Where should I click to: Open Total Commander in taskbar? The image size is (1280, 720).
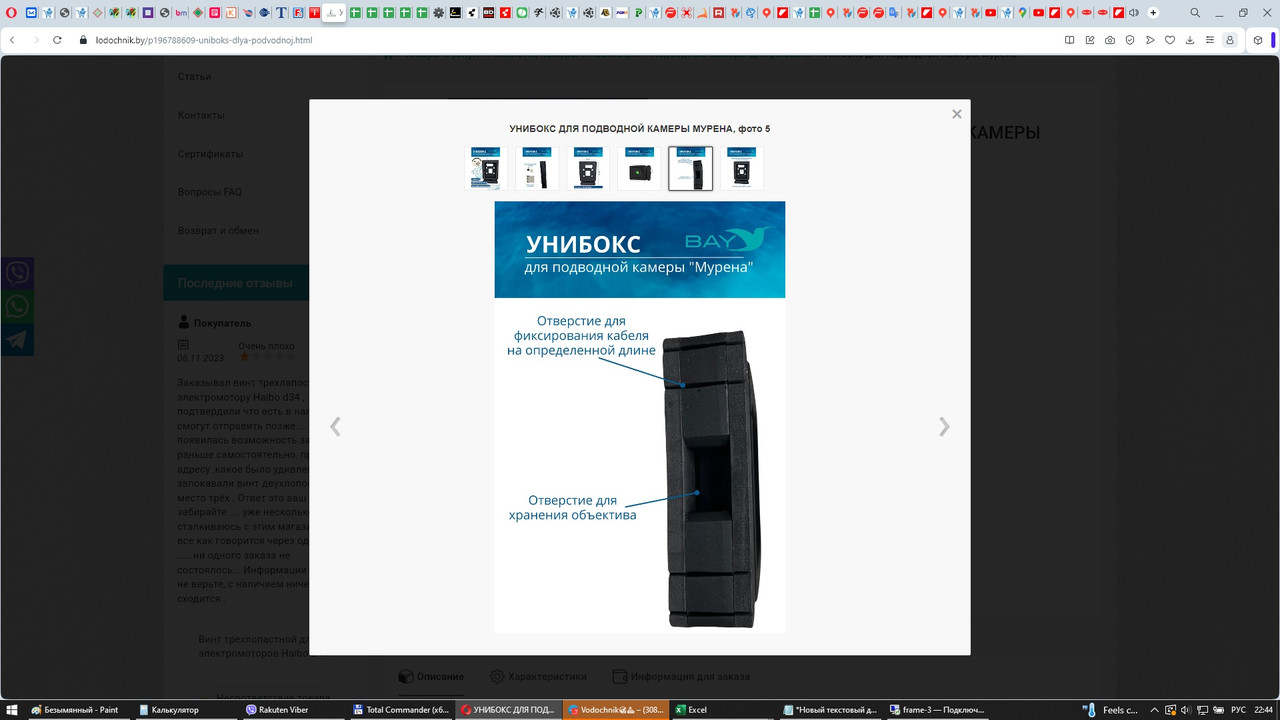[400, 710]
